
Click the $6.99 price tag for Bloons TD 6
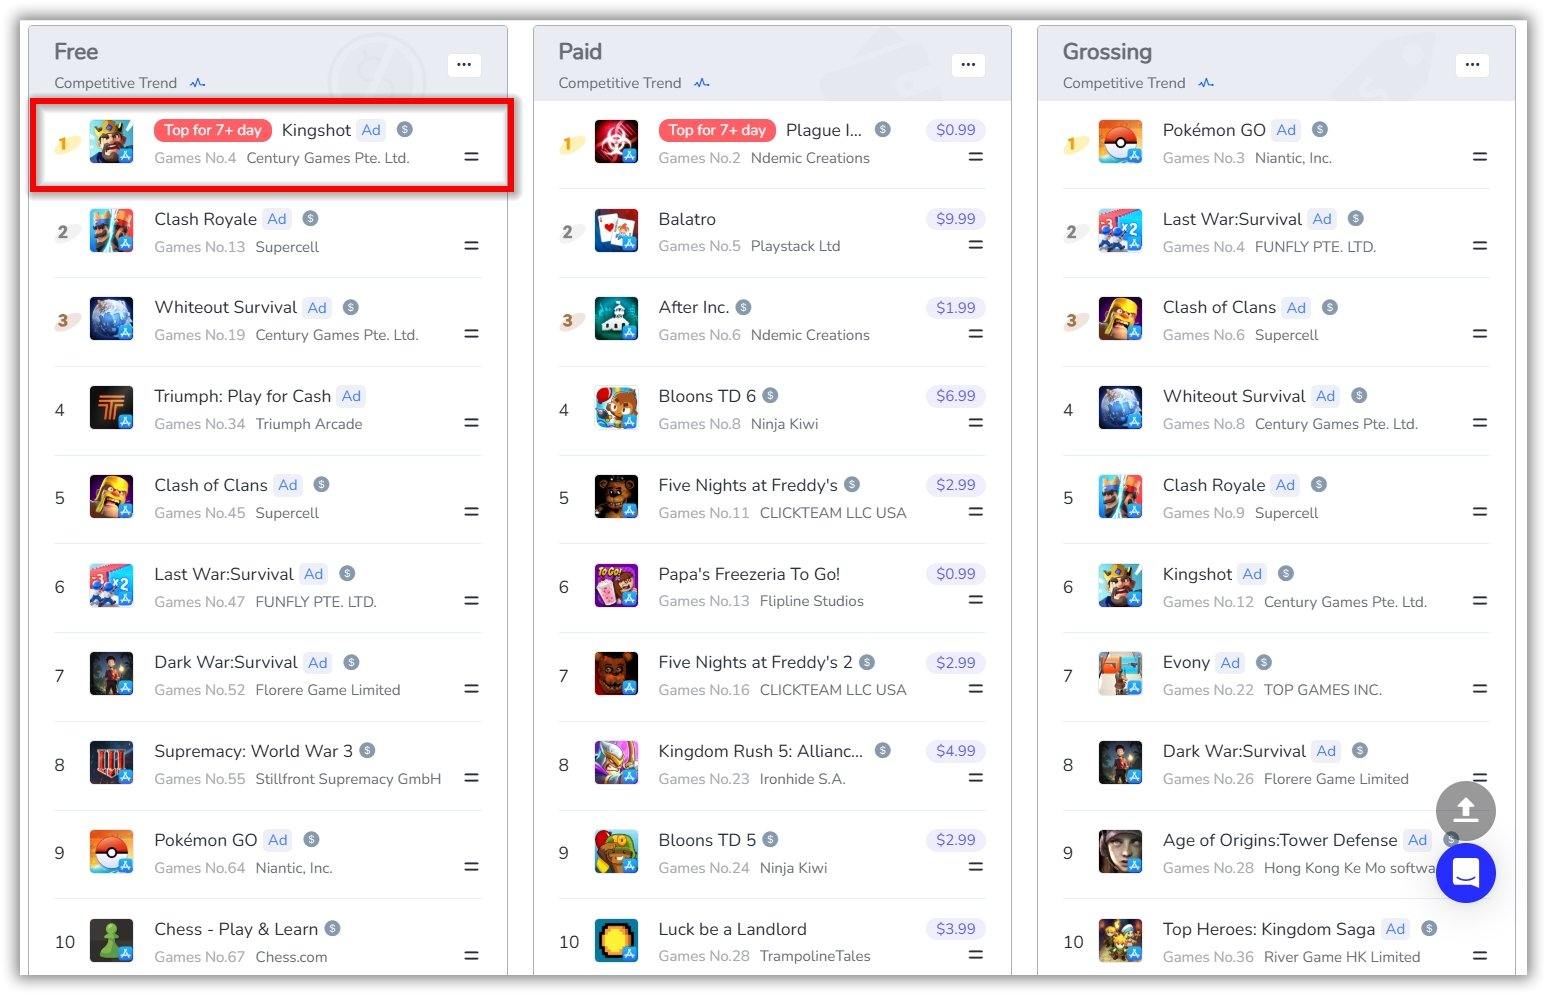[x=956, y=396]
